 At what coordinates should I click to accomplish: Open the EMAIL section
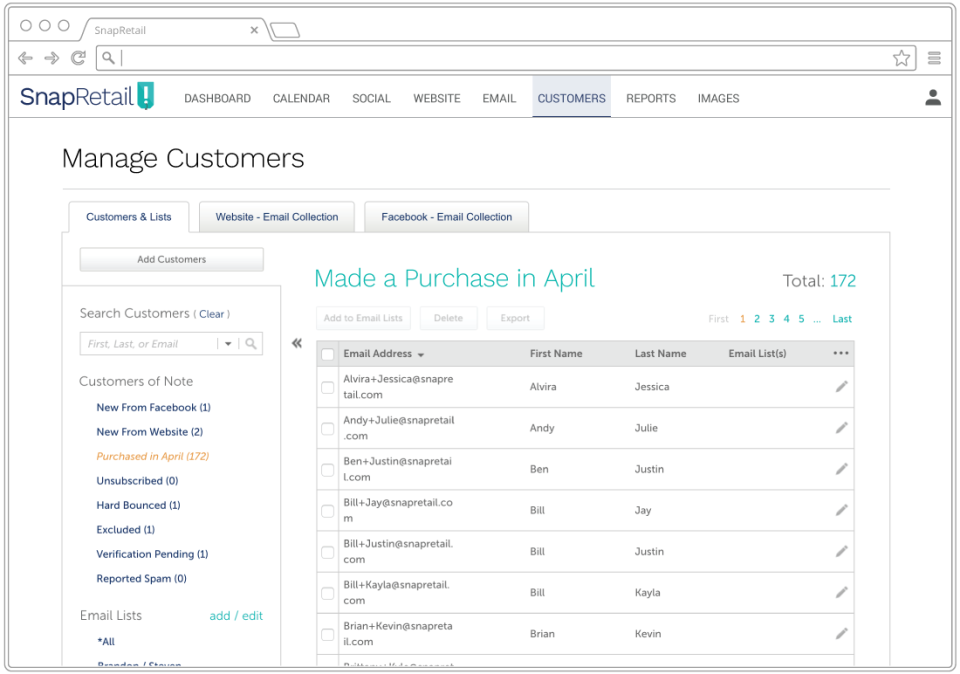pyautogui.click(x=499, y=98)
